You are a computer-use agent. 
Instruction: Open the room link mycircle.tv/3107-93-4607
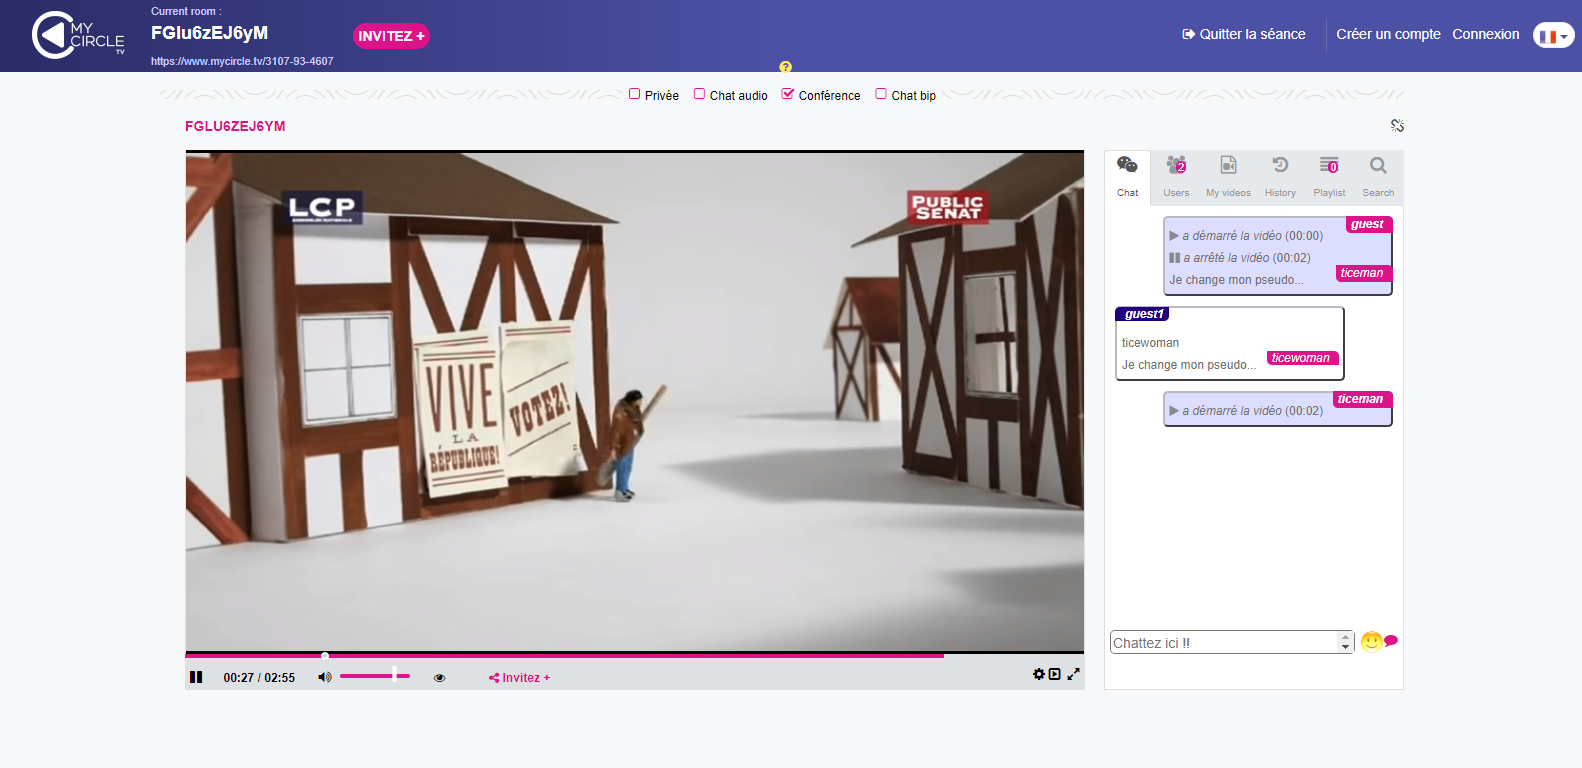pyautogui.click(x=242, y=61)
